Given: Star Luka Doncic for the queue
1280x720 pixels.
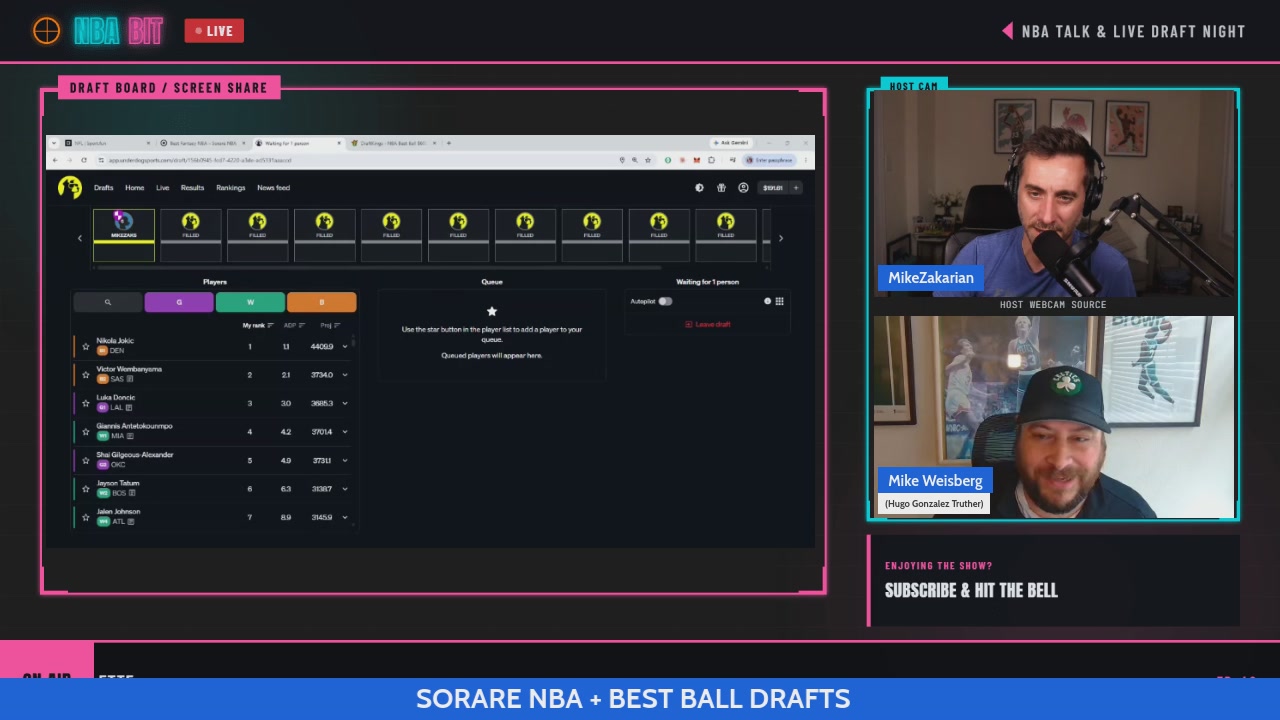Looking at the screenshot, I should 85,403.
